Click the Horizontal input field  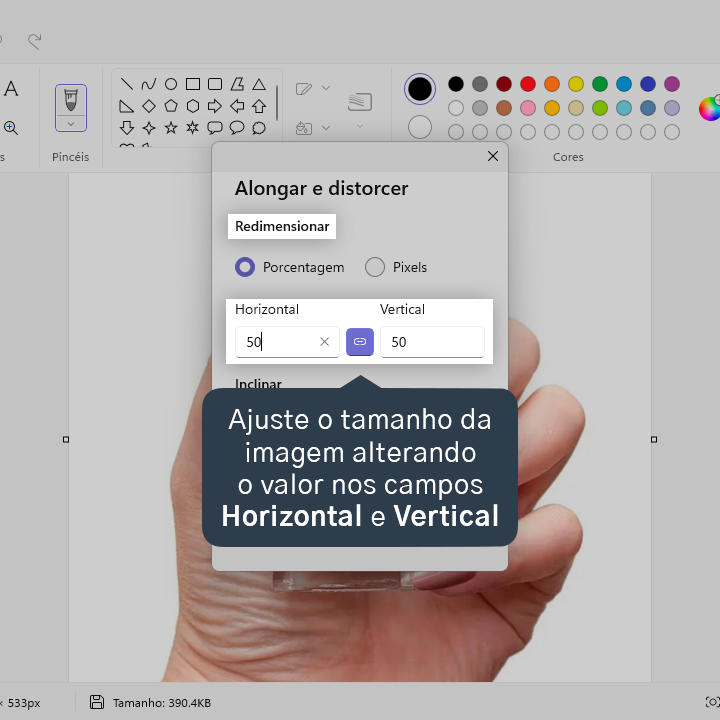click(x=287, y=342)
